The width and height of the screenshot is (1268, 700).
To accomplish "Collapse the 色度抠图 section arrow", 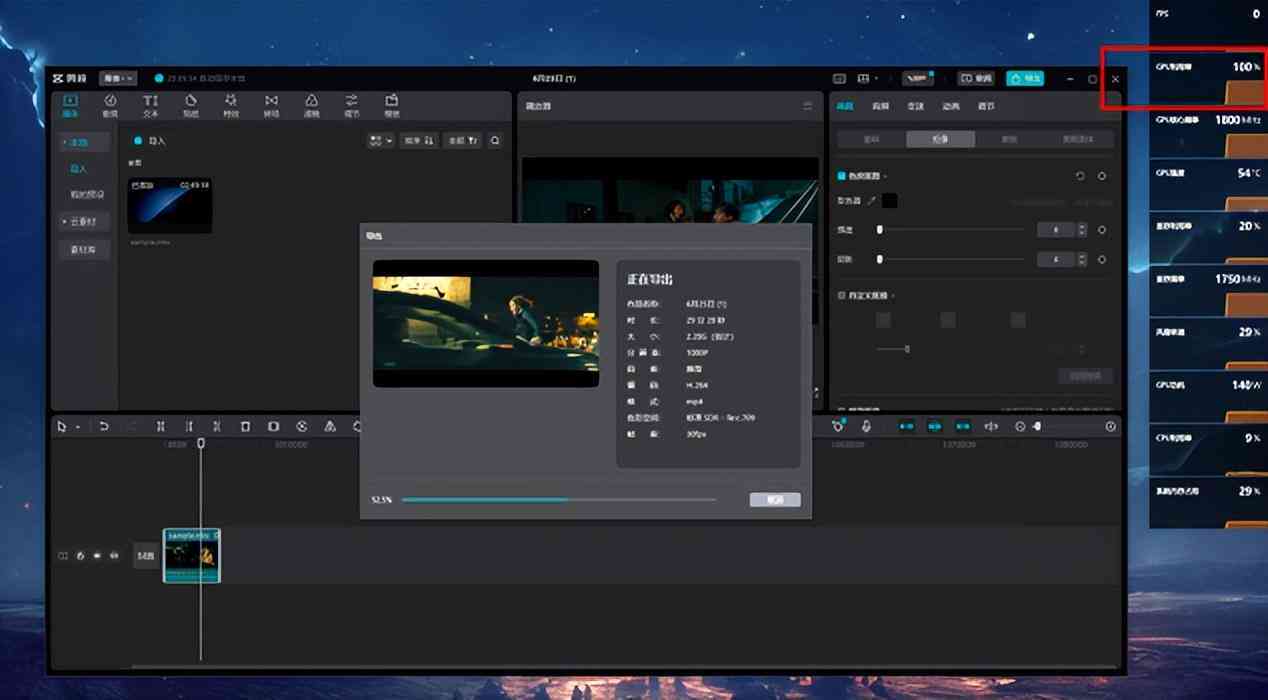I will click(887, 176).
